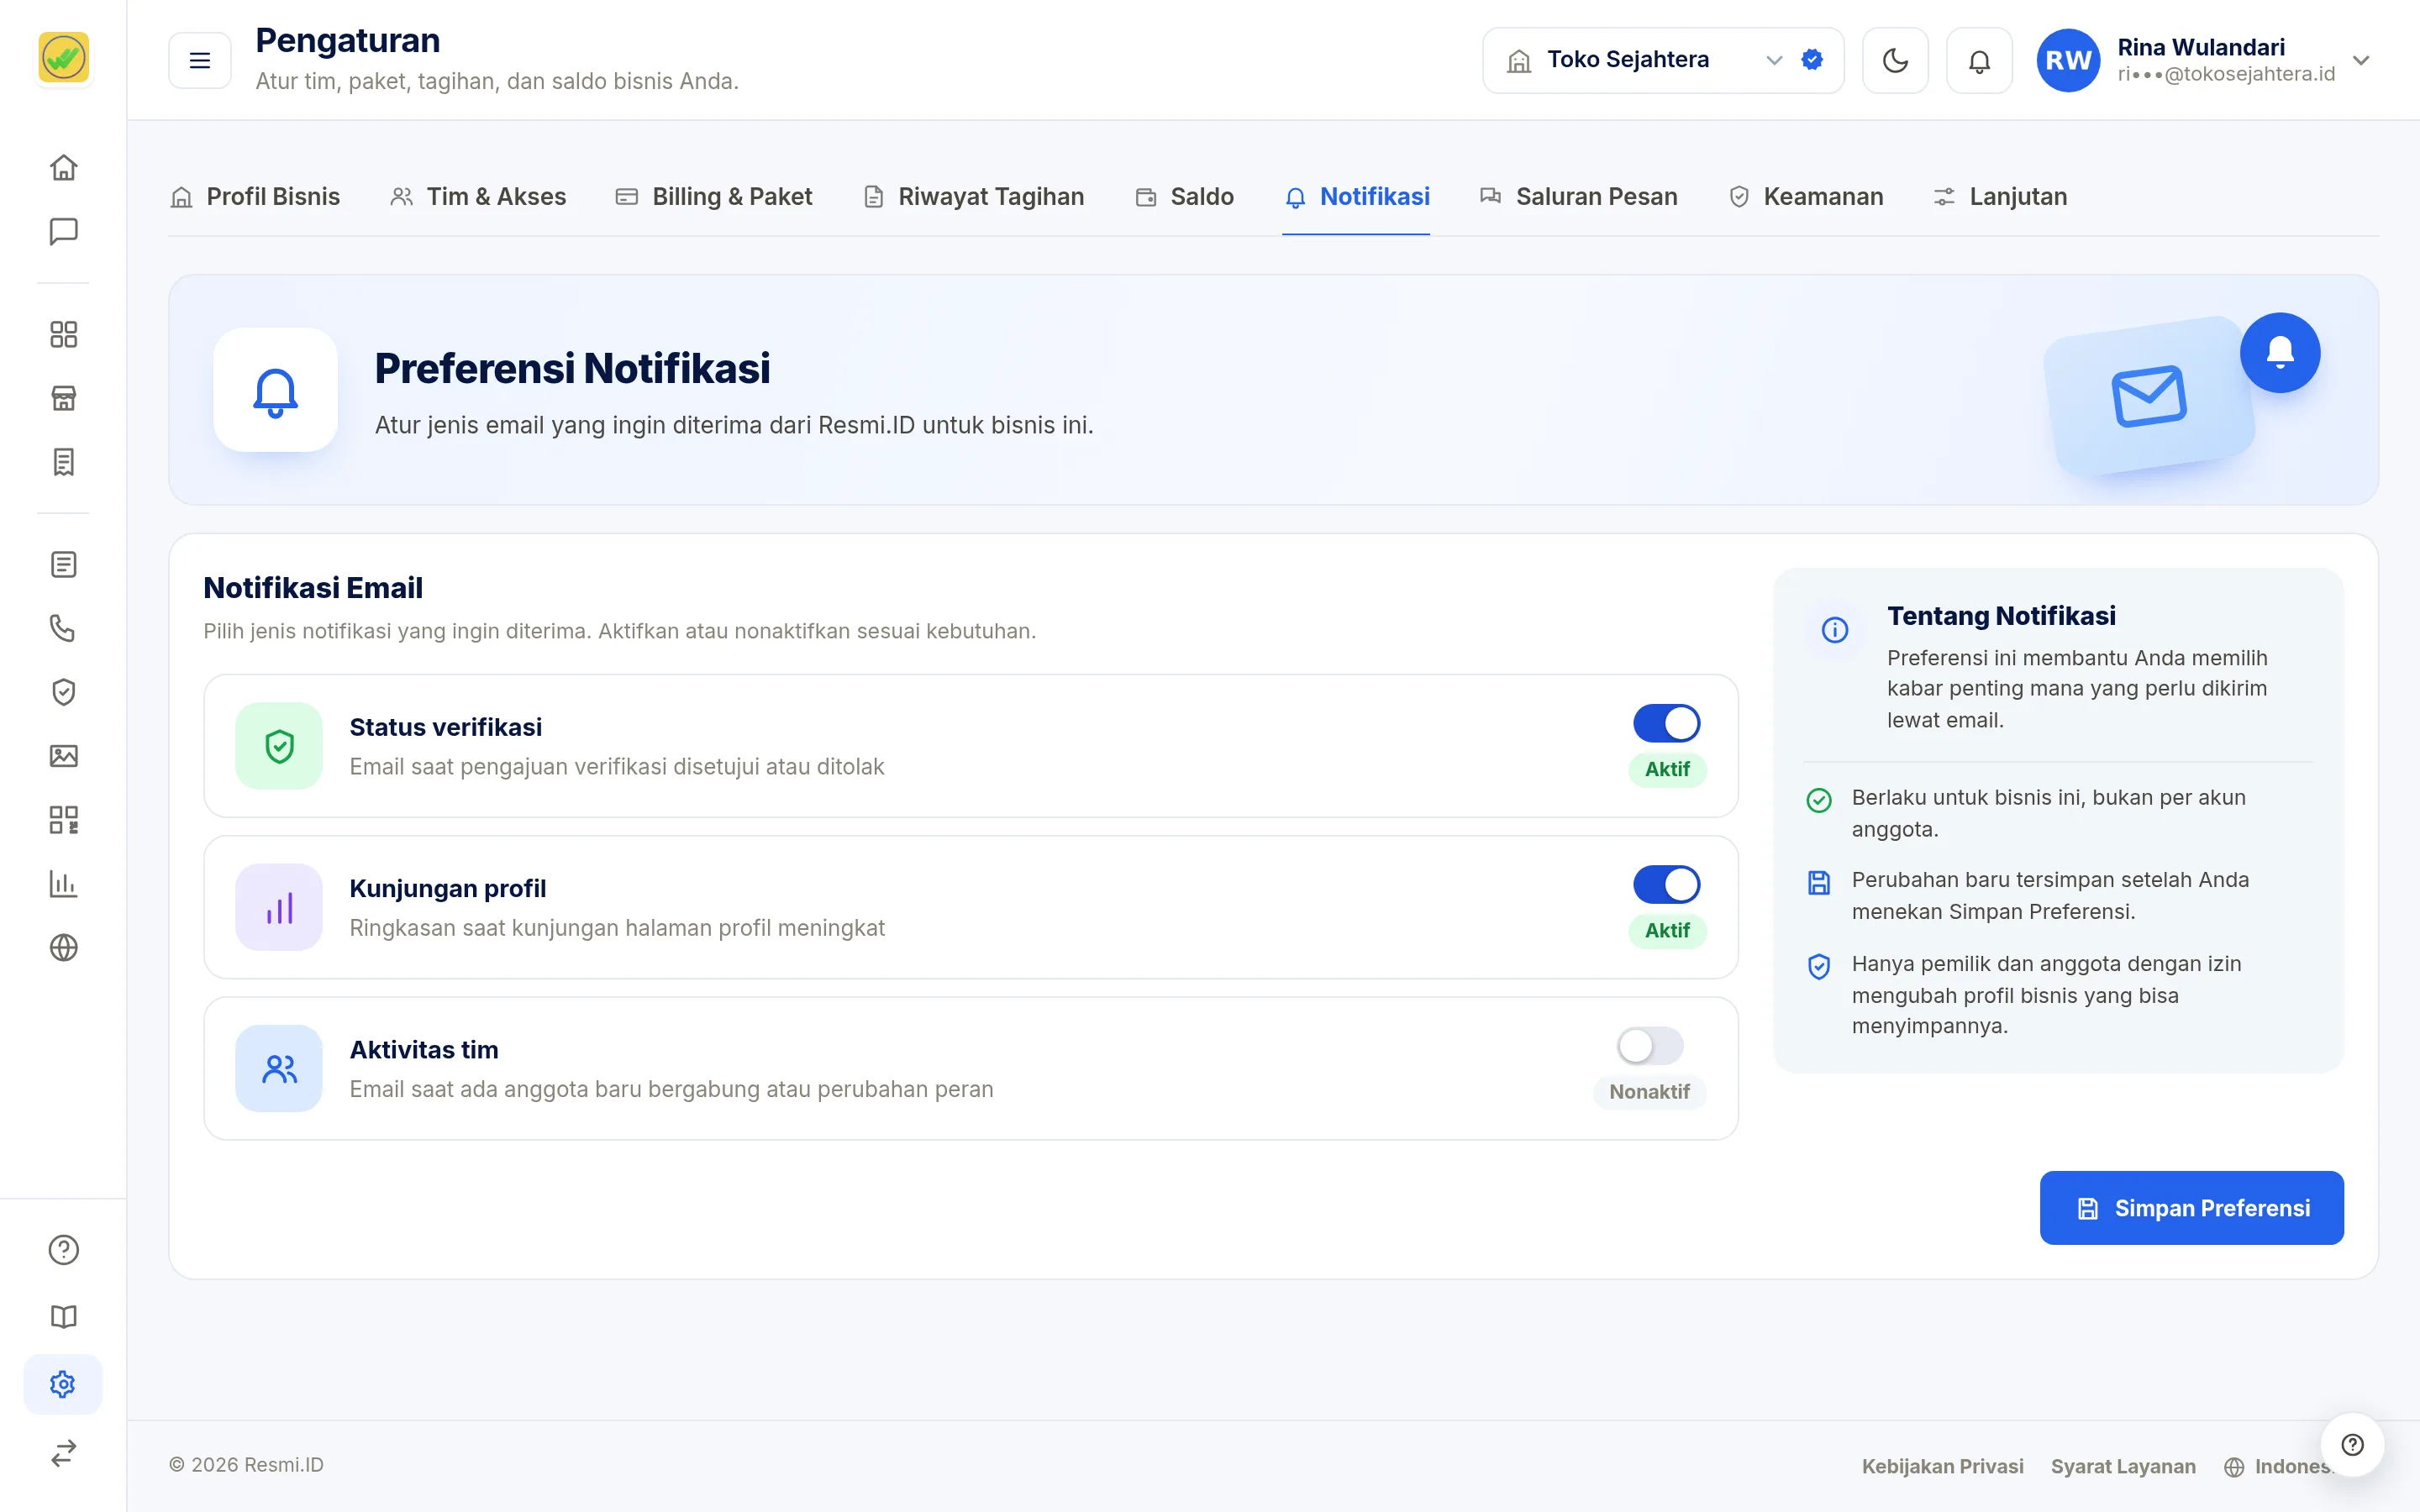
Task: Open the phone icon in sidebar
Action: [x=63, y=628]
